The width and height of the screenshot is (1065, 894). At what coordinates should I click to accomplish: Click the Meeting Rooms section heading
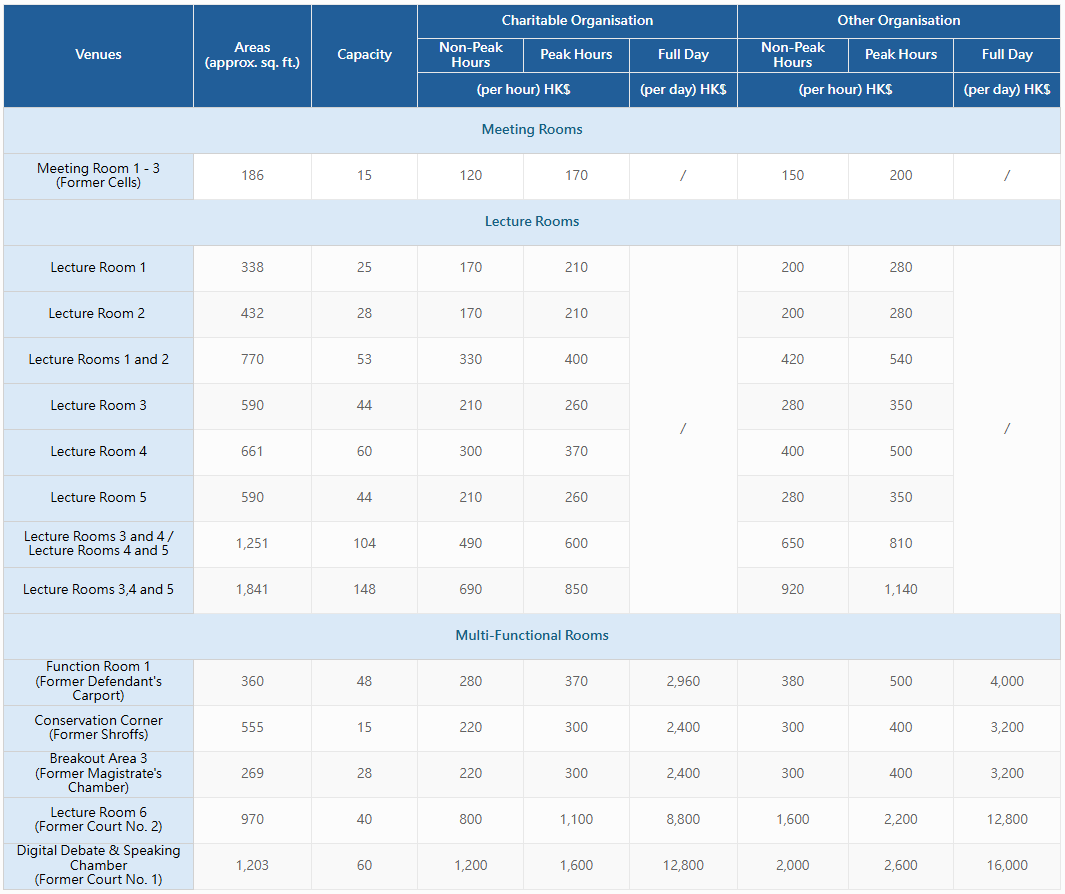[532, 130]
